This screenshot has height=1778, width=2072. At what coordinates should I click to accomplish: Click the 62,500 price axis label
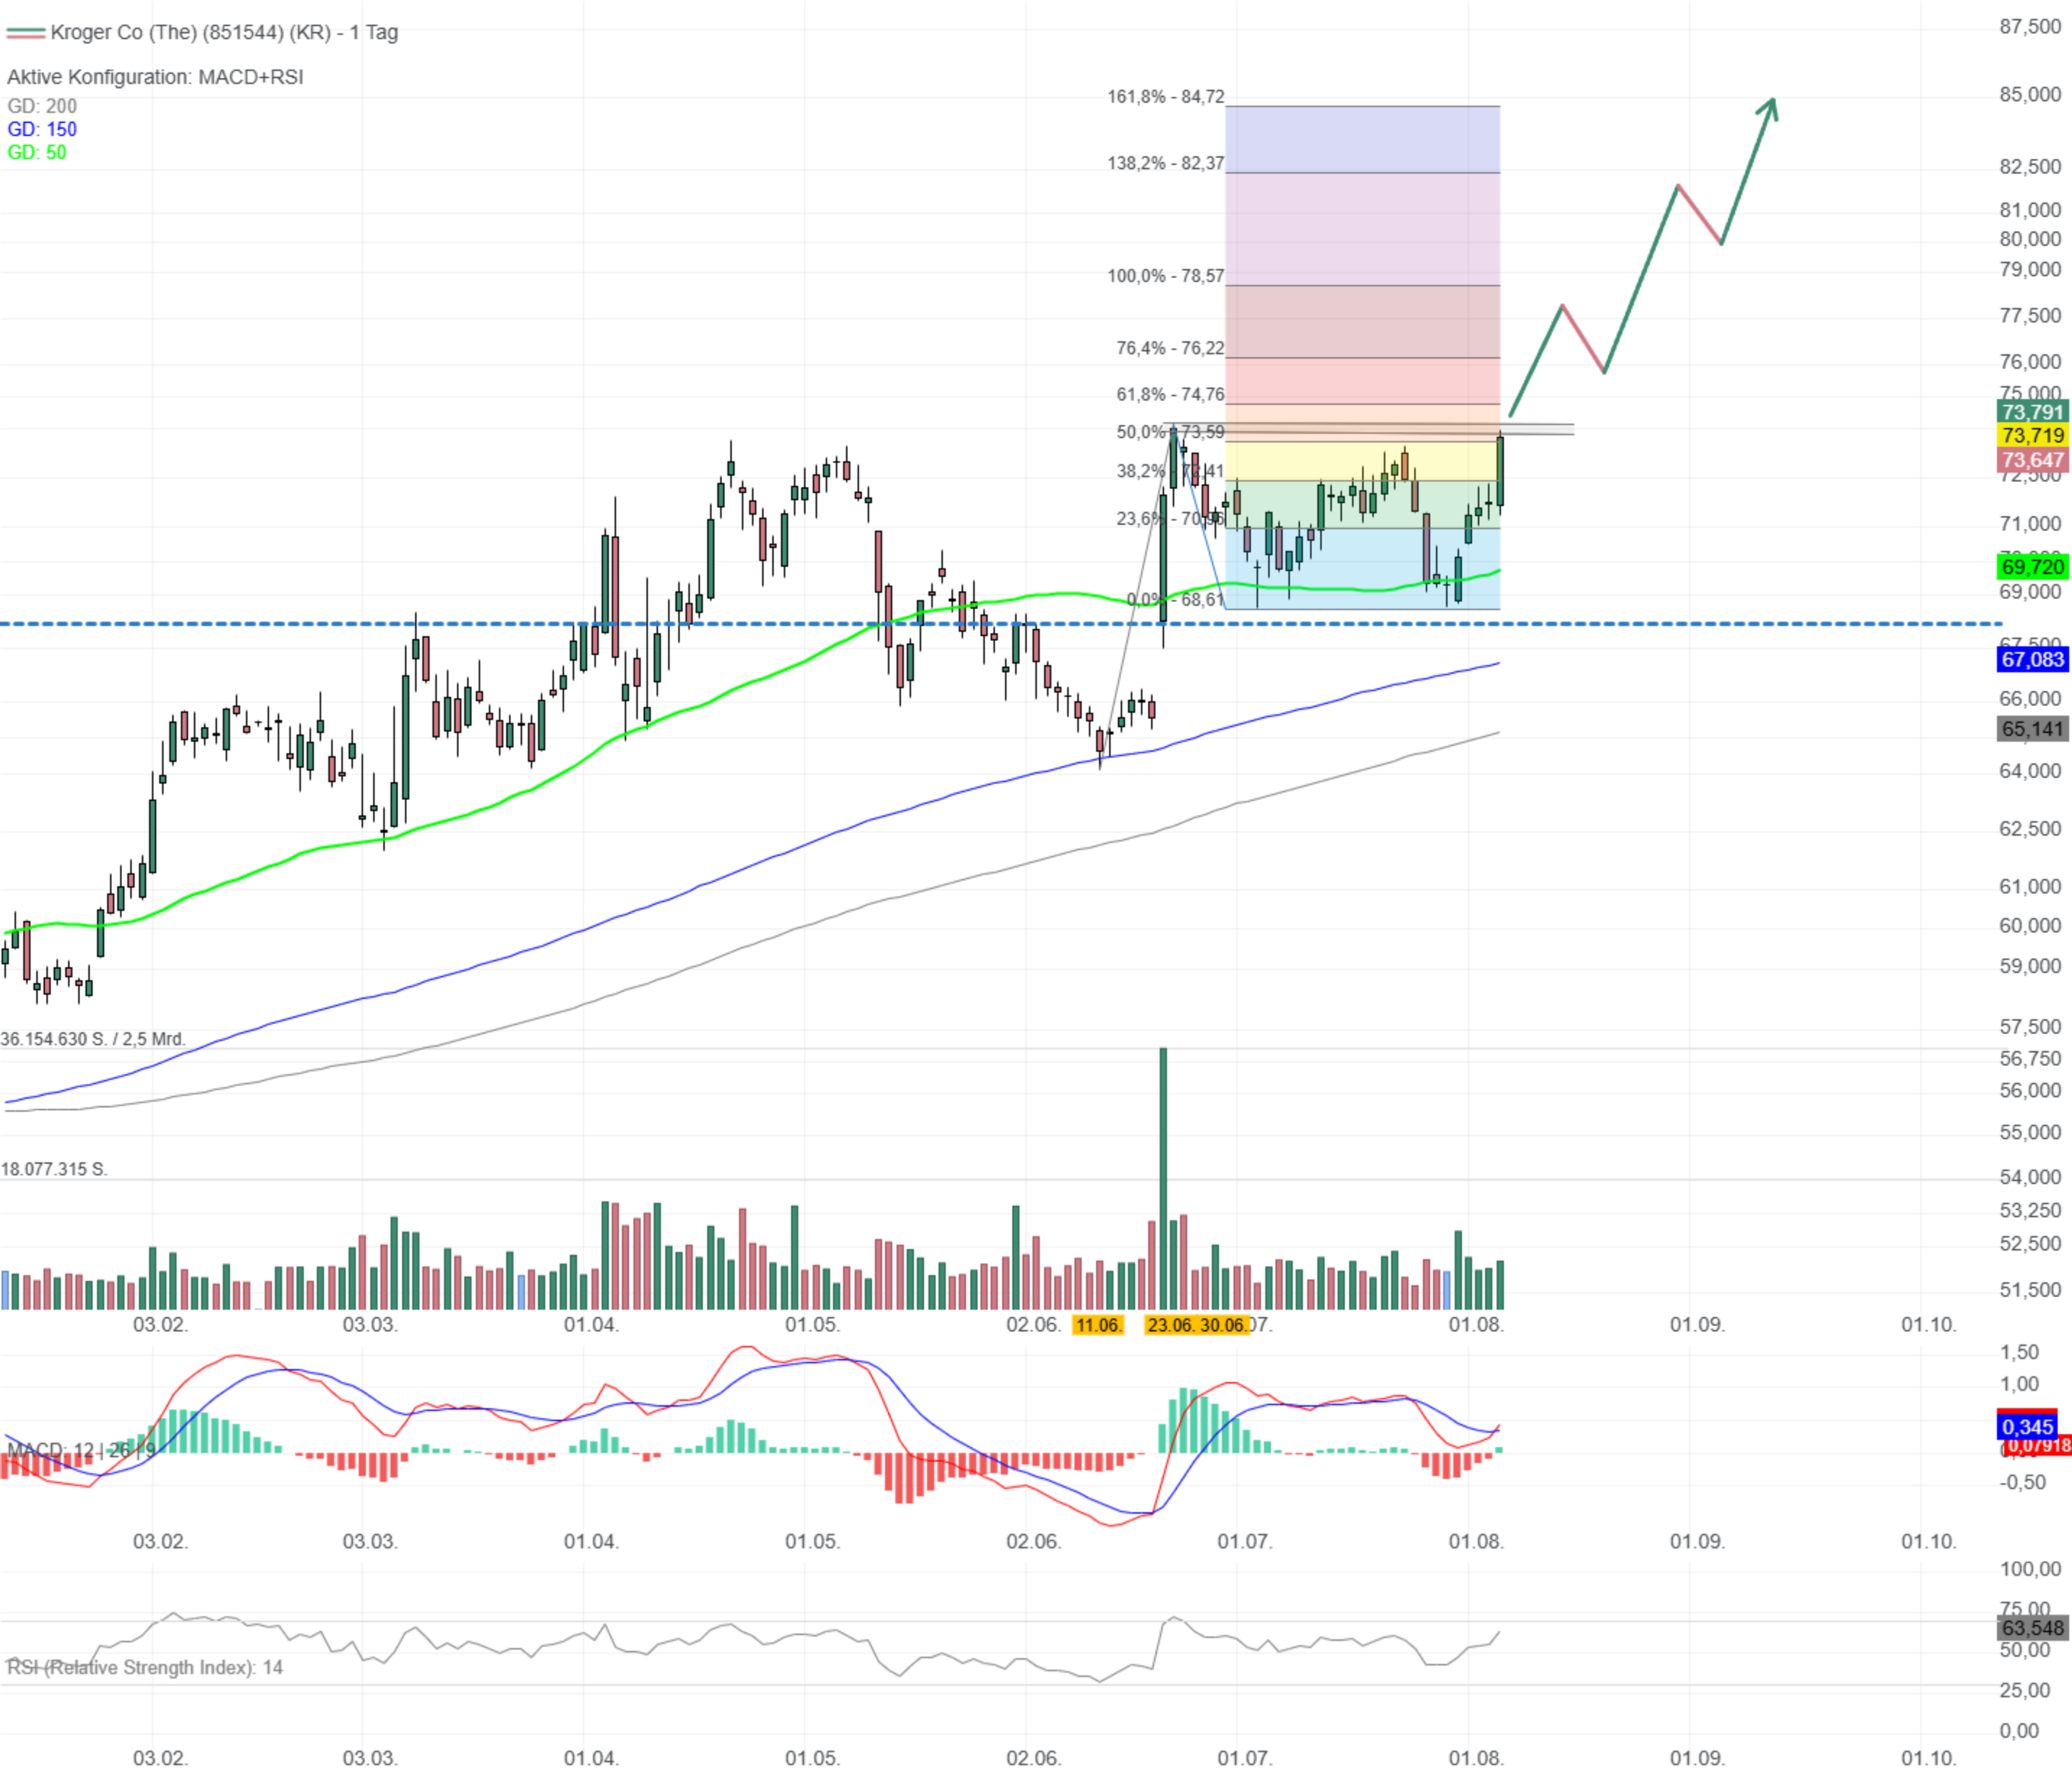coord(2030,828)
